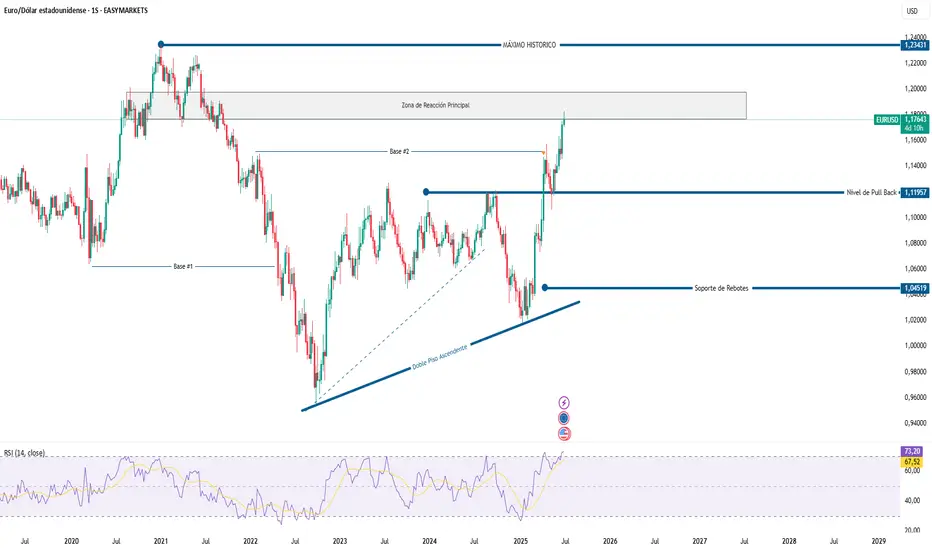Click the EURUSD ticker tag on the price axis
The image size is (932, 550).
887,120
